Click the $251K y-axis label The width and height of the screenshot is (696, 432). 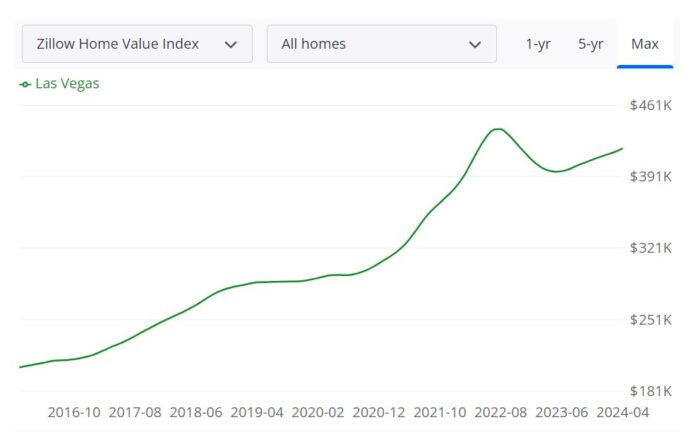[x=650, y=320]
